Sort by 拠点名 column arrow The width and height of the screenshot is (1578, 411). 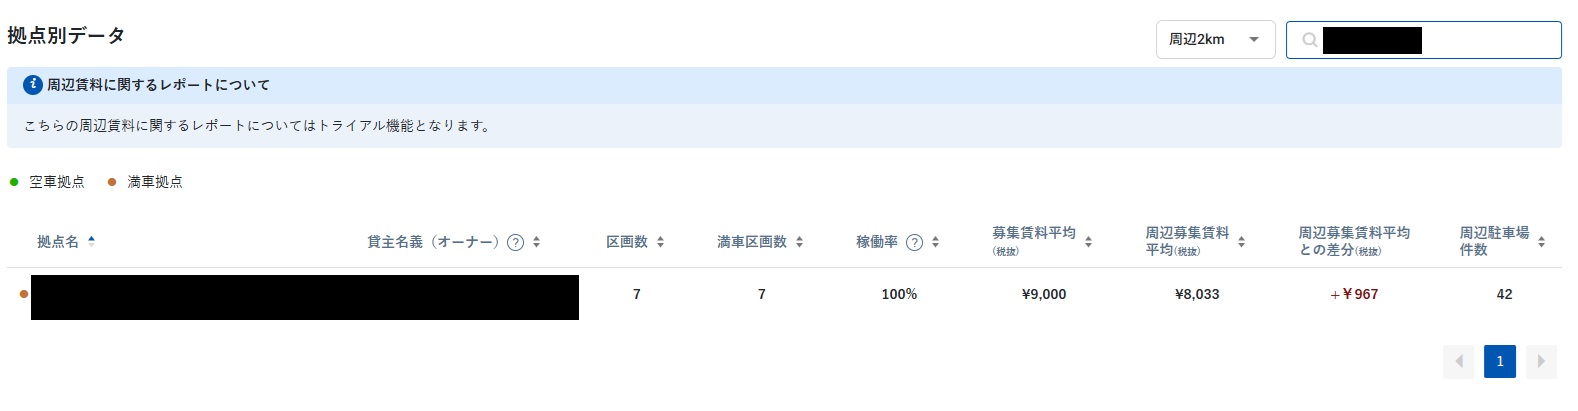tap(91, 241)
